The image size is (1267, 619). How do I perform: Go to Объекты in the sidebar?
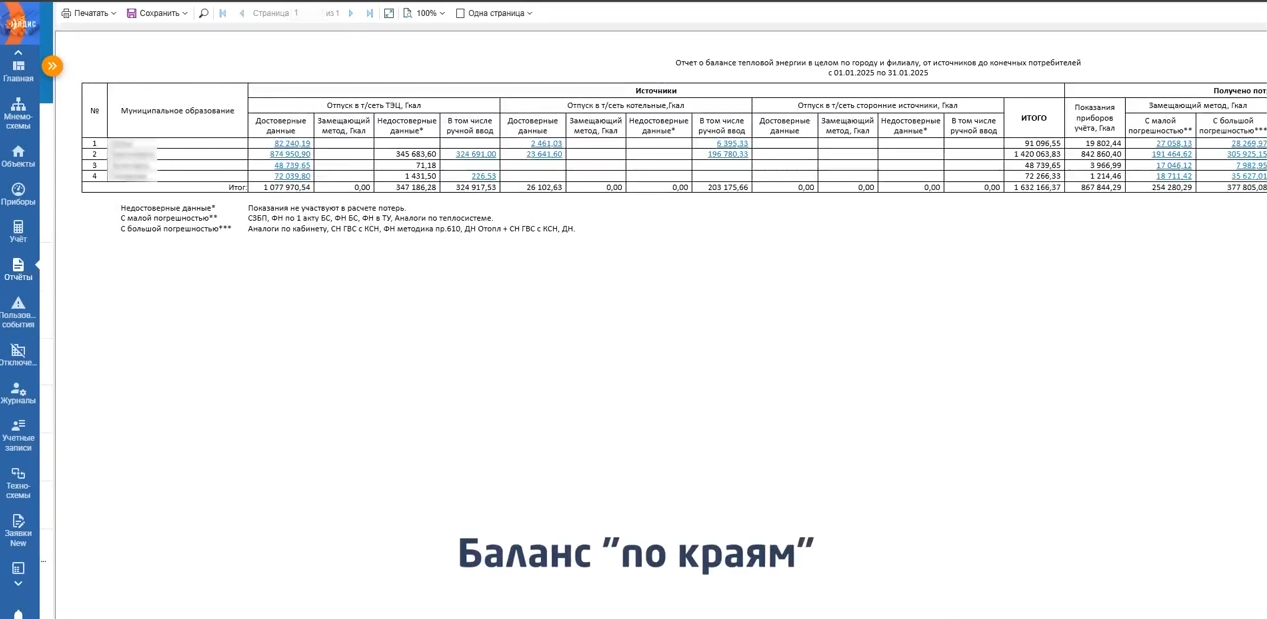click(x=18, y=156)
